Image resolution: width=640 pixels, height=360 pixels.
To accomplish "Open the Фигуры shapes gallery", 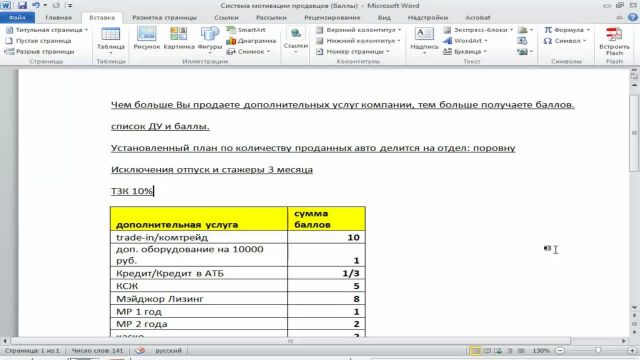I will (210, 40).
